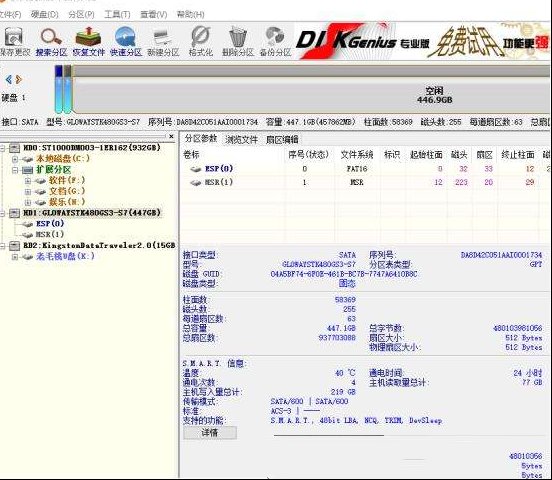552x480 pixels.
Task: Go to previous disk with left arrow
Action: pyautogui.click(x=9, y=79)
